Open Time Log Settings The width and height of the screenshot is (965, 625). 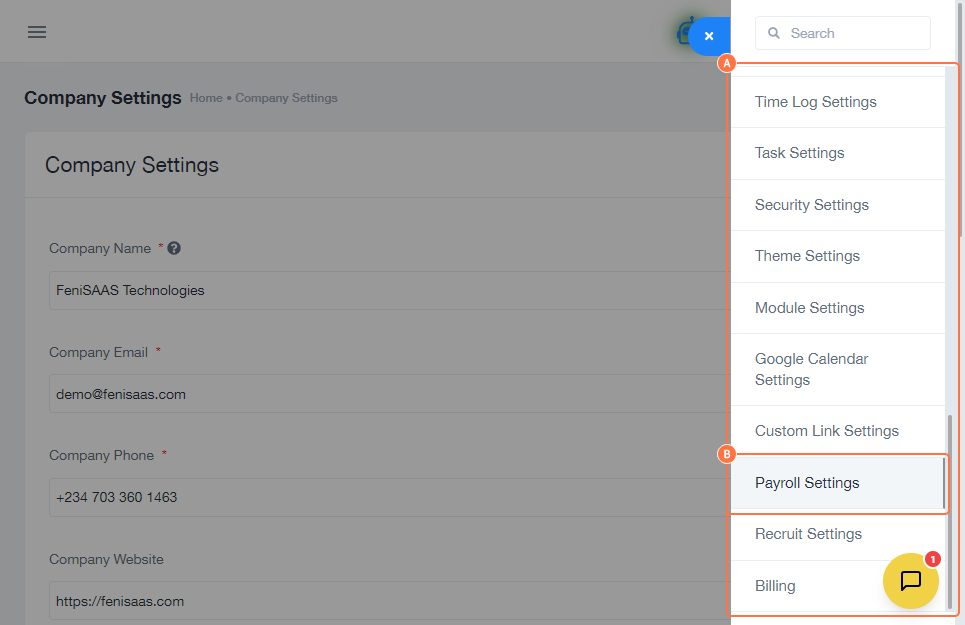click(x=815, y=102)
